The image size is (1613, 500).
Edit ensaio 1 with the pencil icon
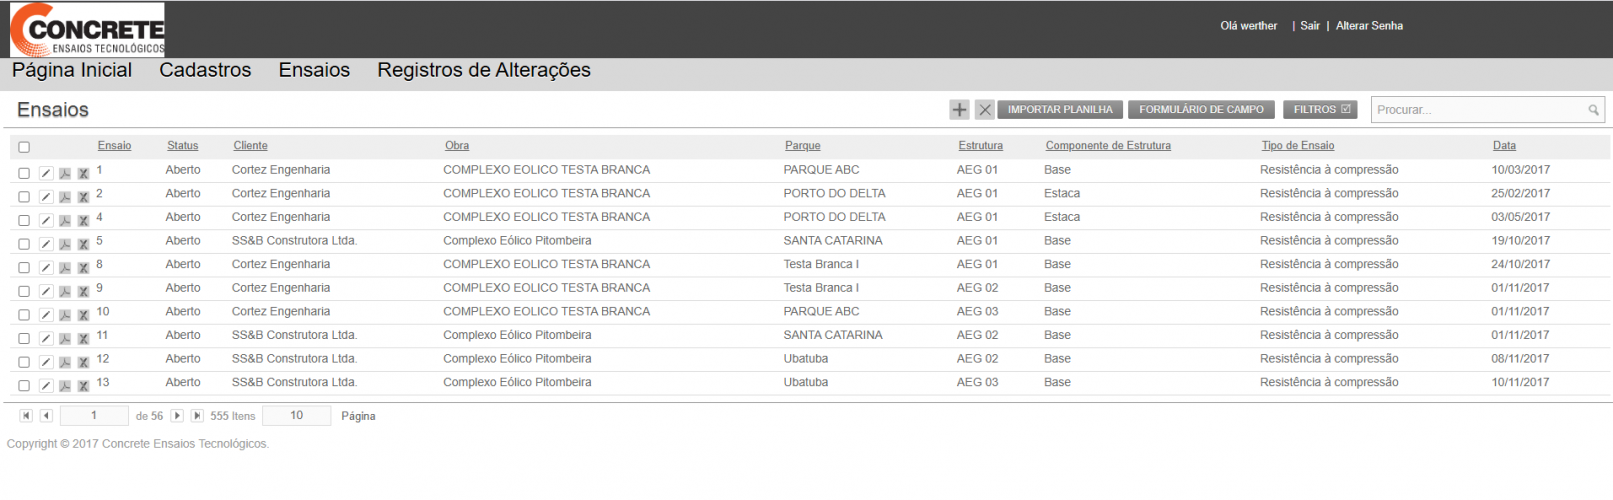click(x=46, y=173)
